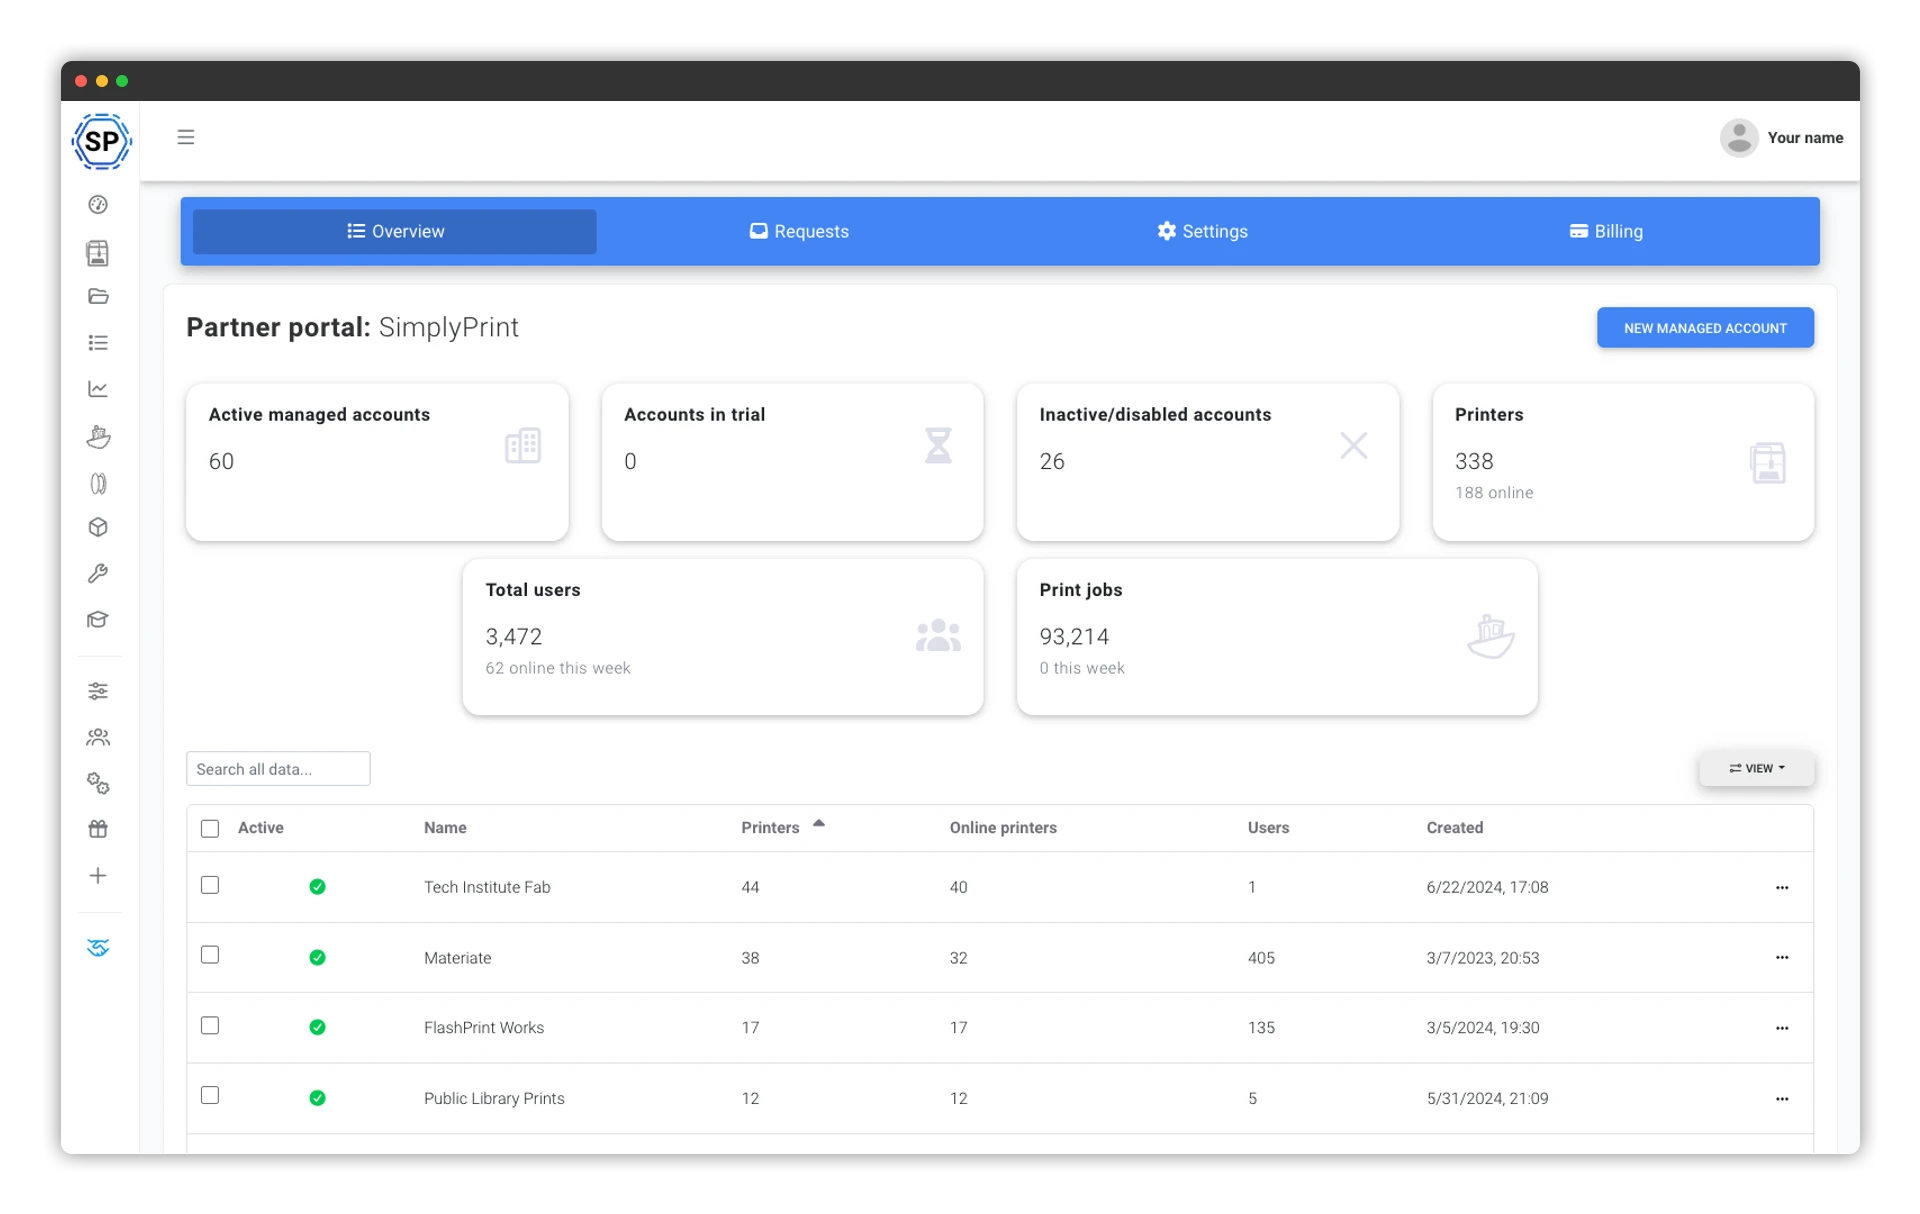Click the user avatar icon
Image resolution: width=1920 pixels, height=1214 pixels.
click(x=1739, y=138)
